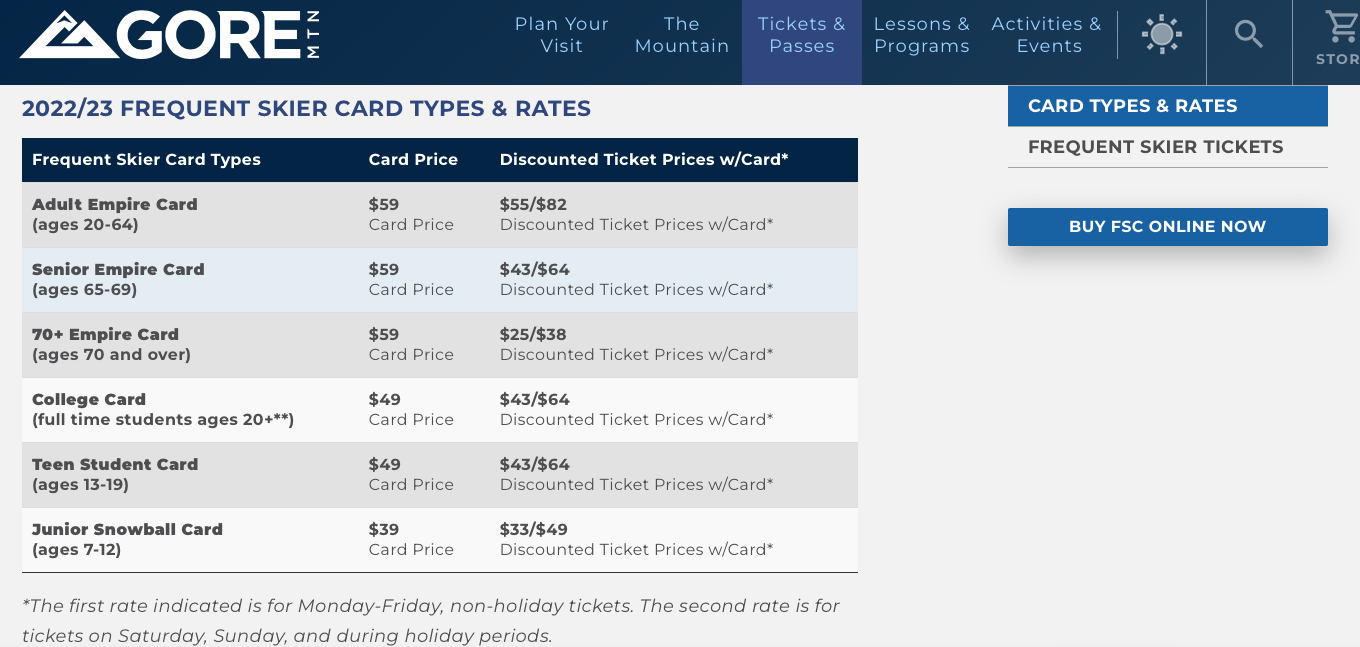Open the Plan Your Visit menu
Image resolution: width=1360 pixels, height=647 pixels.
pyautogui.click(x=562, y=35)
